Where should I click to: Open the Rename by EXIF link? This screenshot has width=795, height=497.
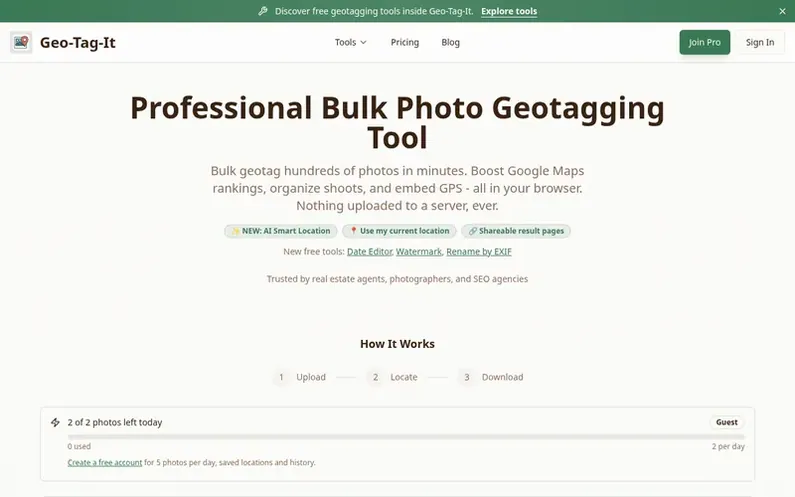point(479,252)
